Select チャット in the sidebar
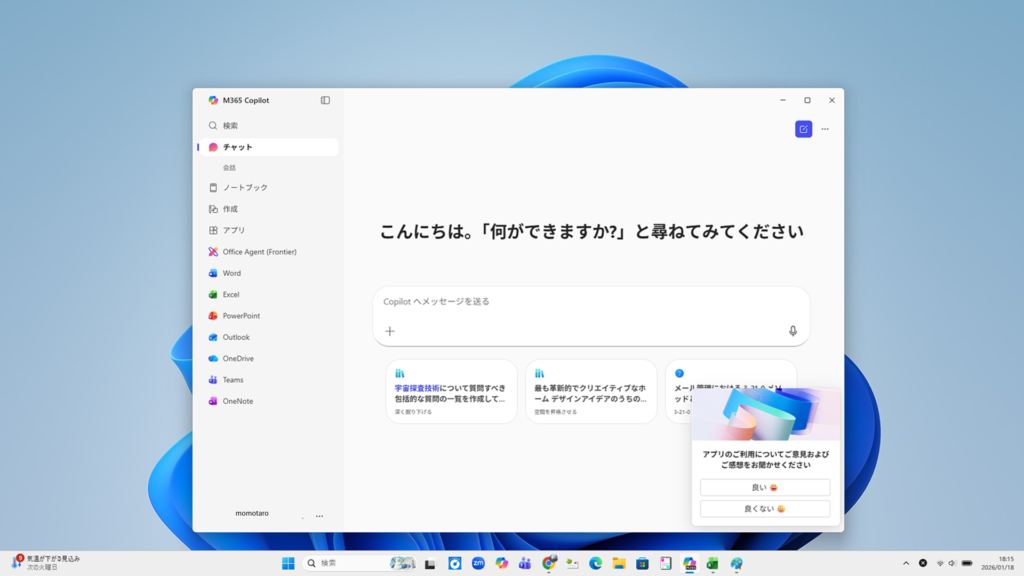Screen dimensions: 1024x576 coord(238,147)
